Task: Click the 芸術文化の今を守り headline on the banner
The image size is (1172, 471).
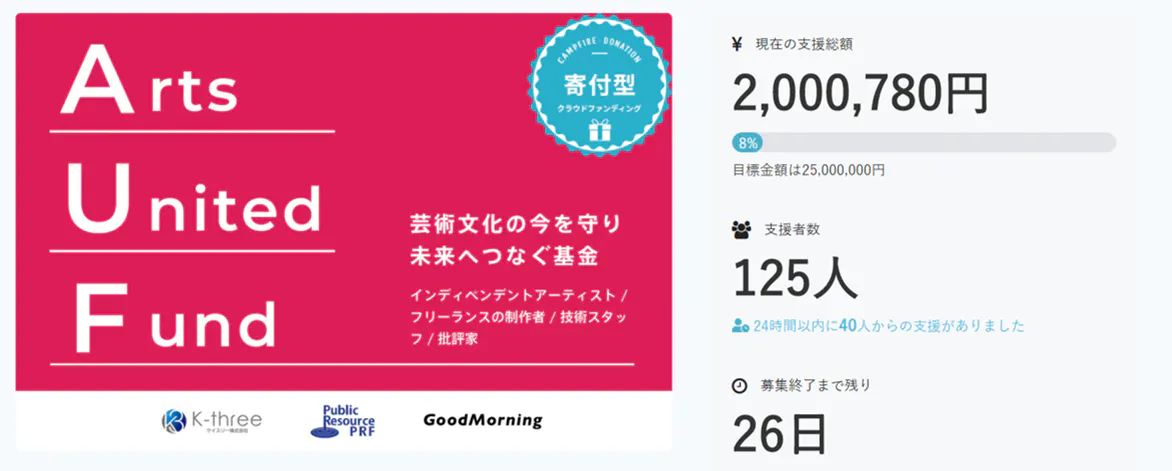Action: [x=516, y=221]
